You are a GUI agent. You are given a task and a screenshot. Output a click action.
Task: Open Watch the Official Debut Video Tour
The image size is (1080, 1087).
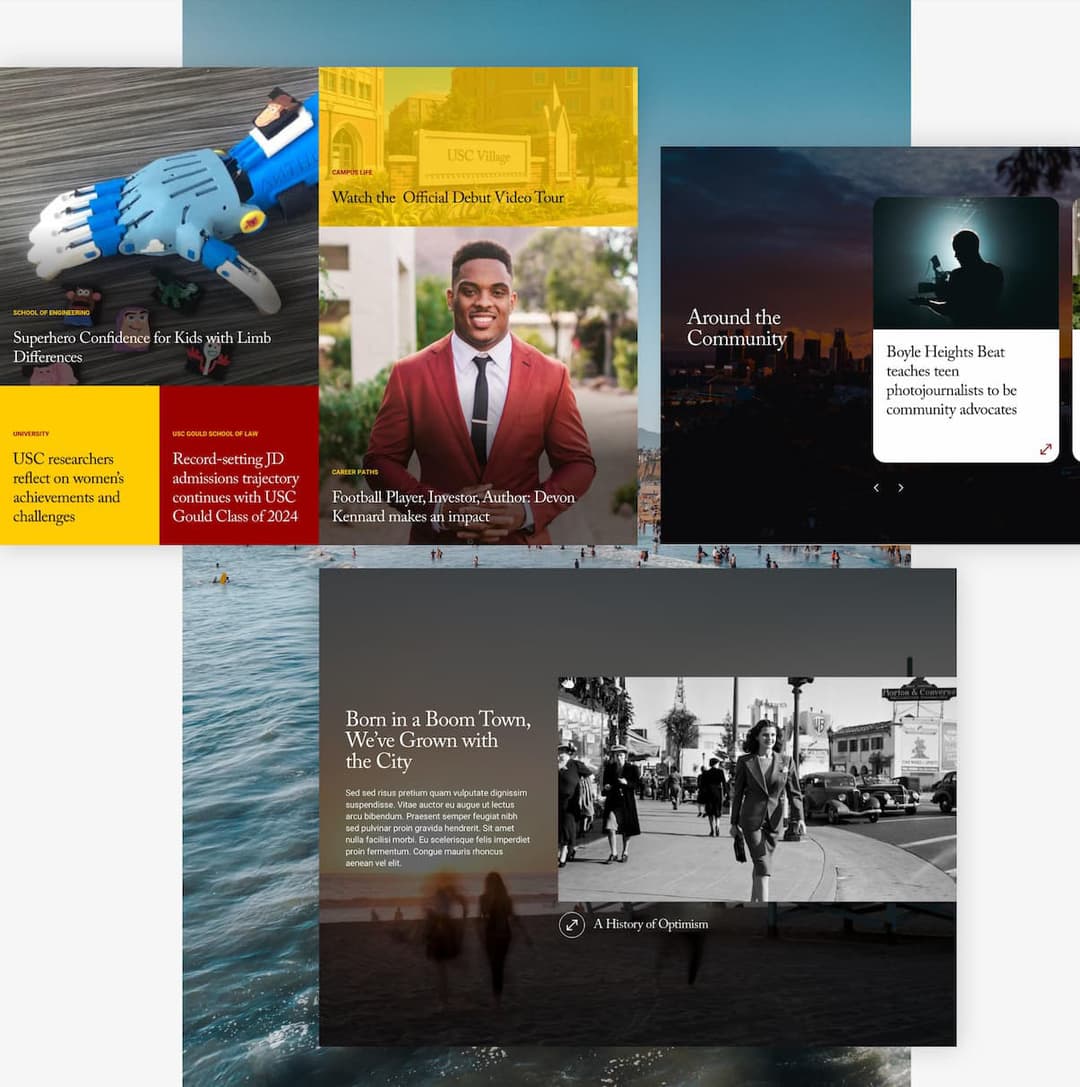click(x=447, y=198)
